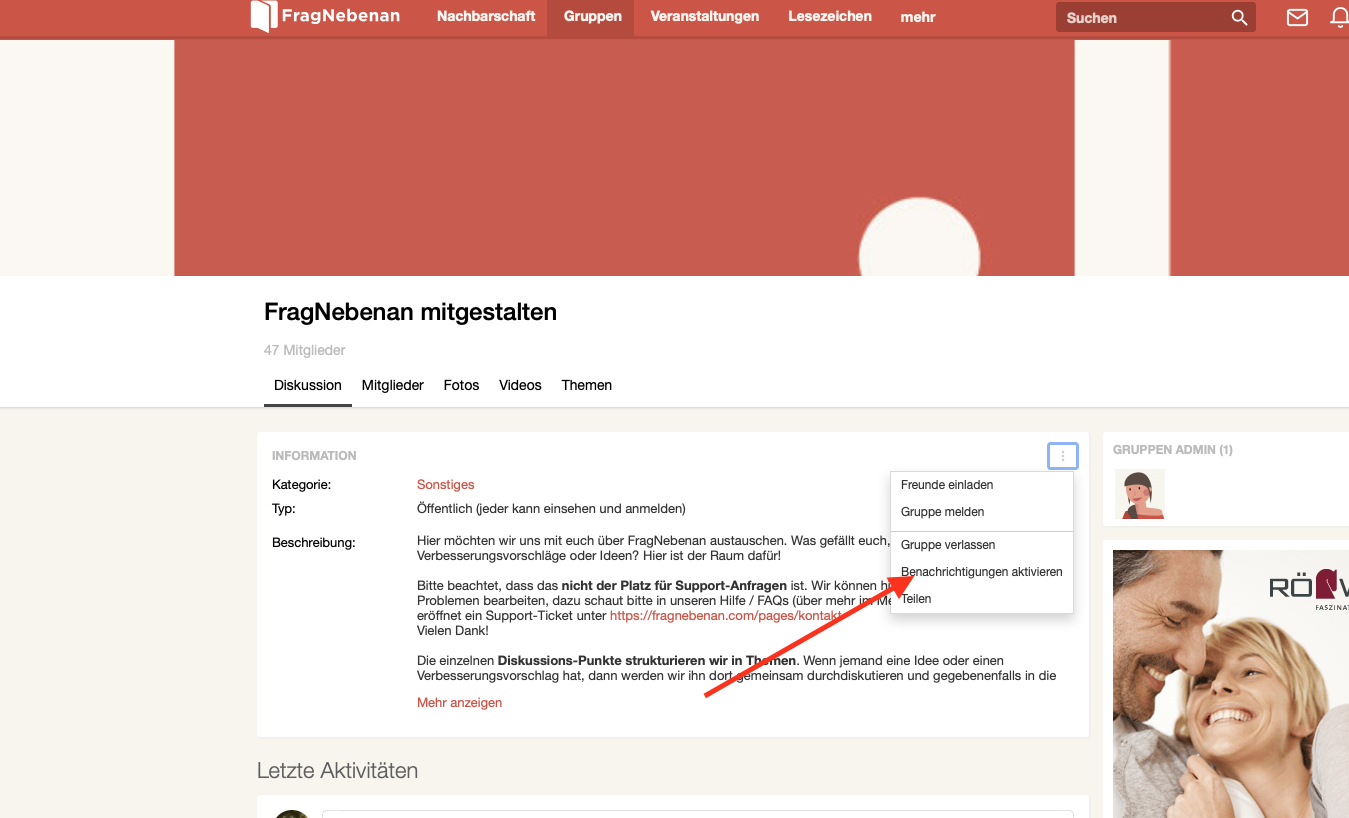
Task: Click into the Suchen search field
Action: point(1140,18)
